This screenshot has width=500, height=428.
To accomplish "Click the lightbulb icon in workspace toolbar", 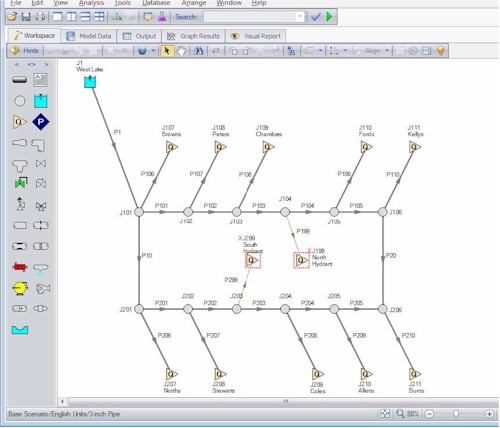I will [x=441, y=51].
